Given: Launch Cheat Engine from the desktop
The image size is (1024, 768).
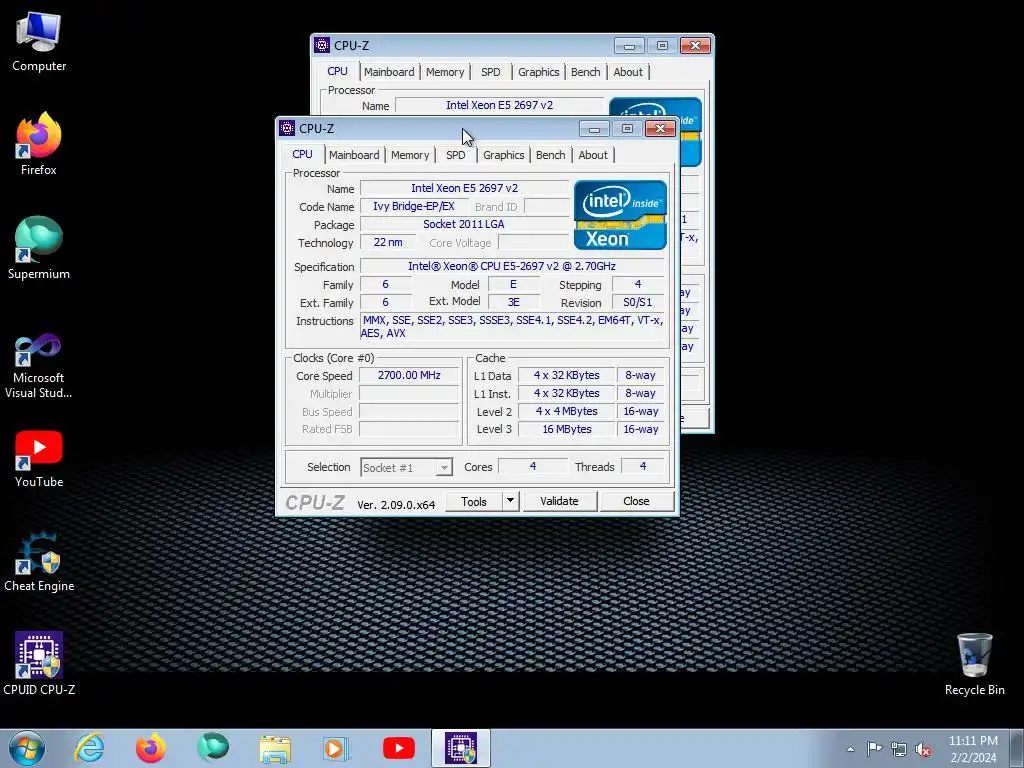Looking at the screenshot, I should click(39, 562).
